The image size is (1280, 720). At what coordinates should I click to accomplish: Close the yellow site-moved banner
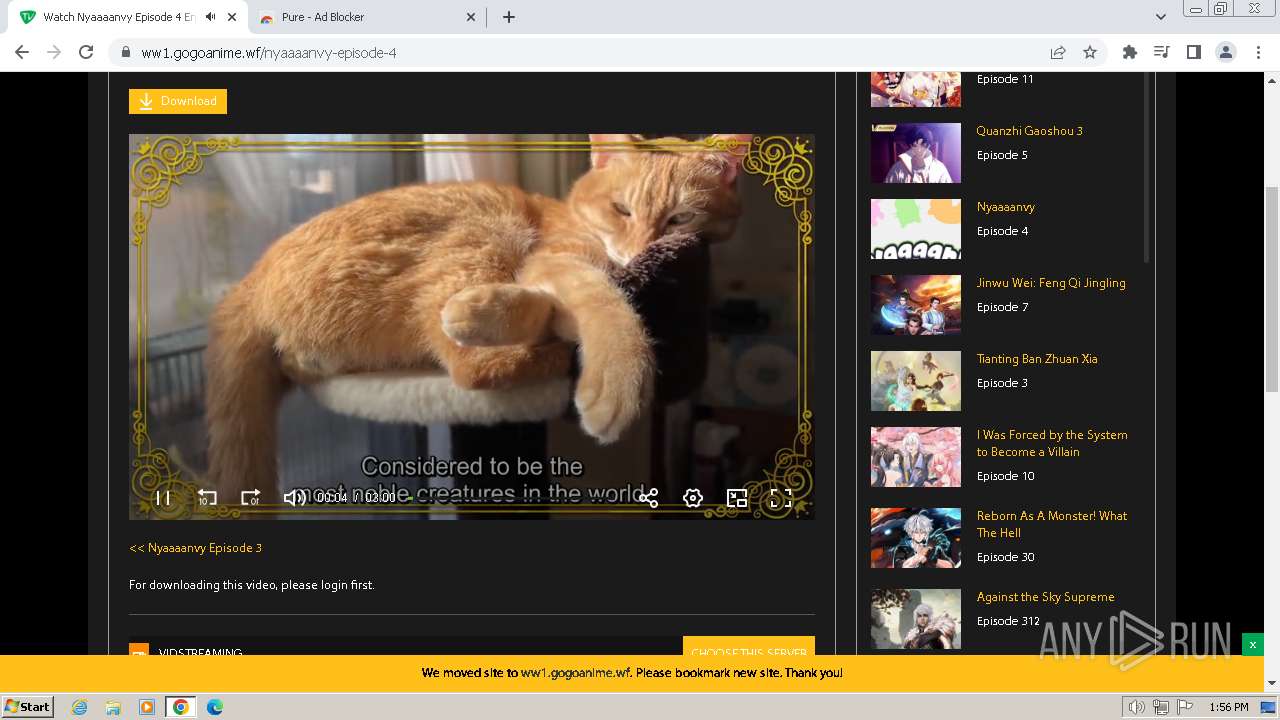(x=1252, y=645)
